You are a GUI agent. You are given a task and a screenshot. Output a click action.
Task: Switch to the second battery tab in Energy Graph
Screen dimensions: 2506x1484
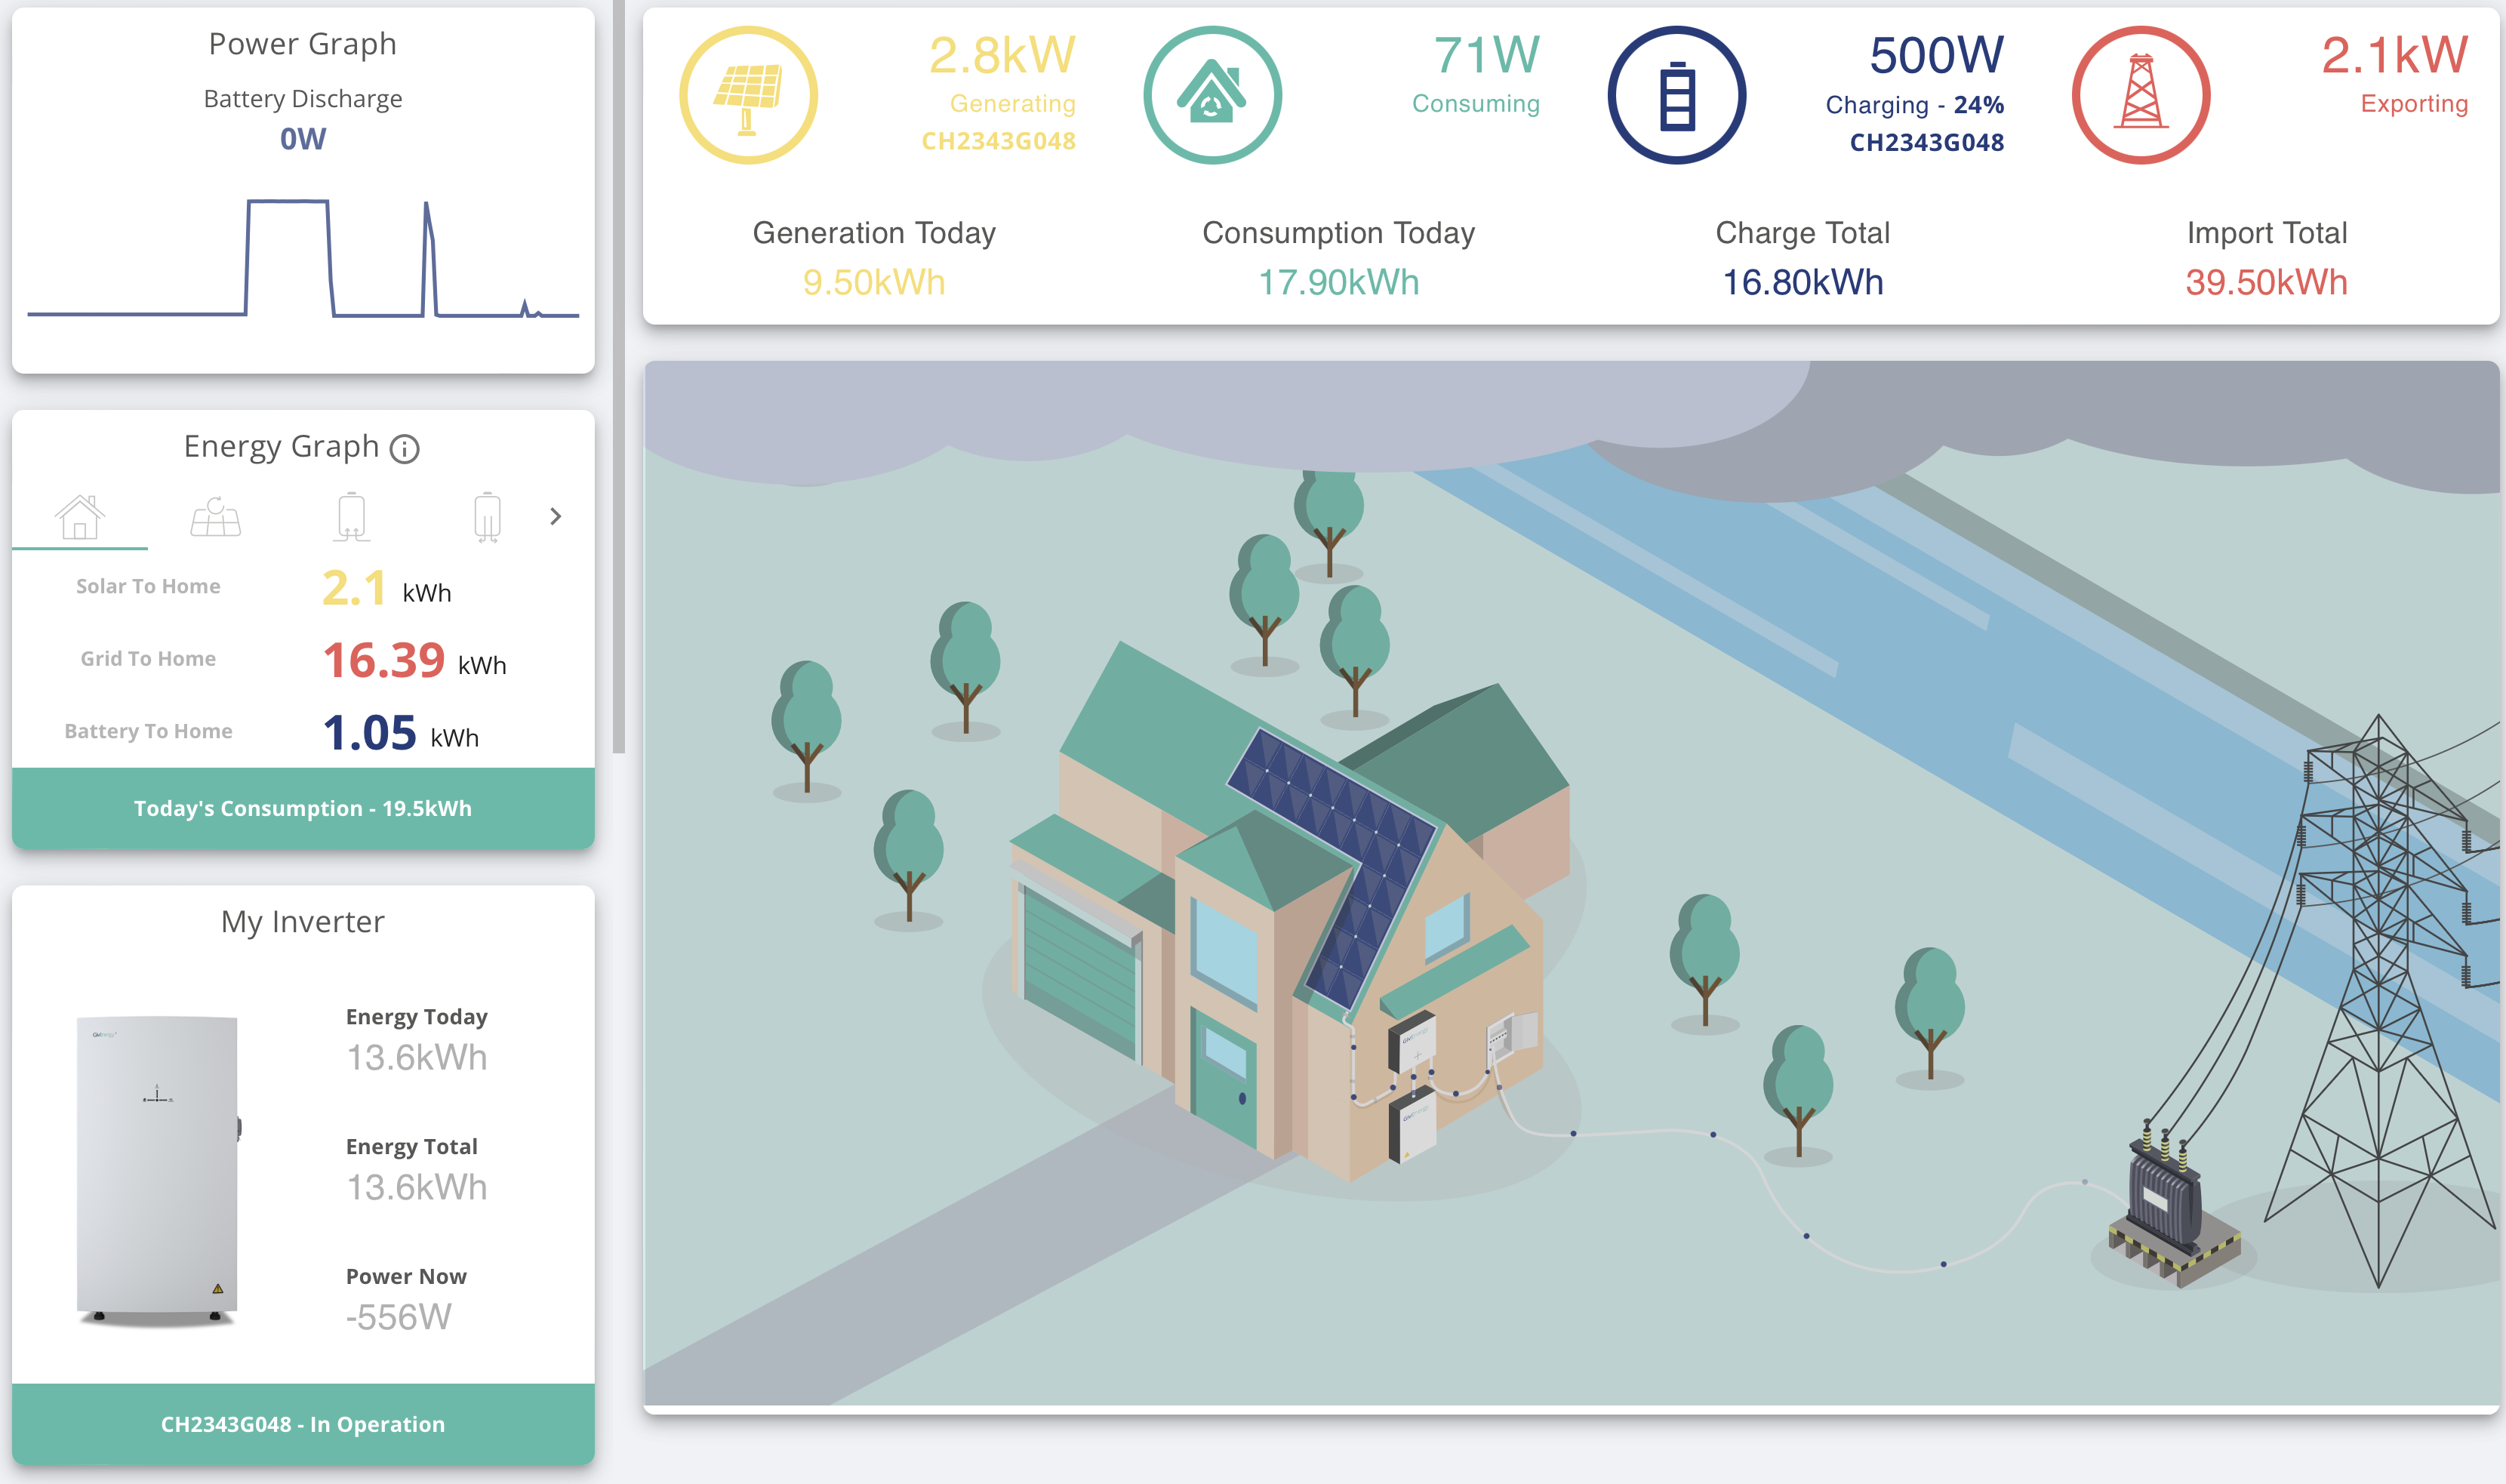[487, 517]
